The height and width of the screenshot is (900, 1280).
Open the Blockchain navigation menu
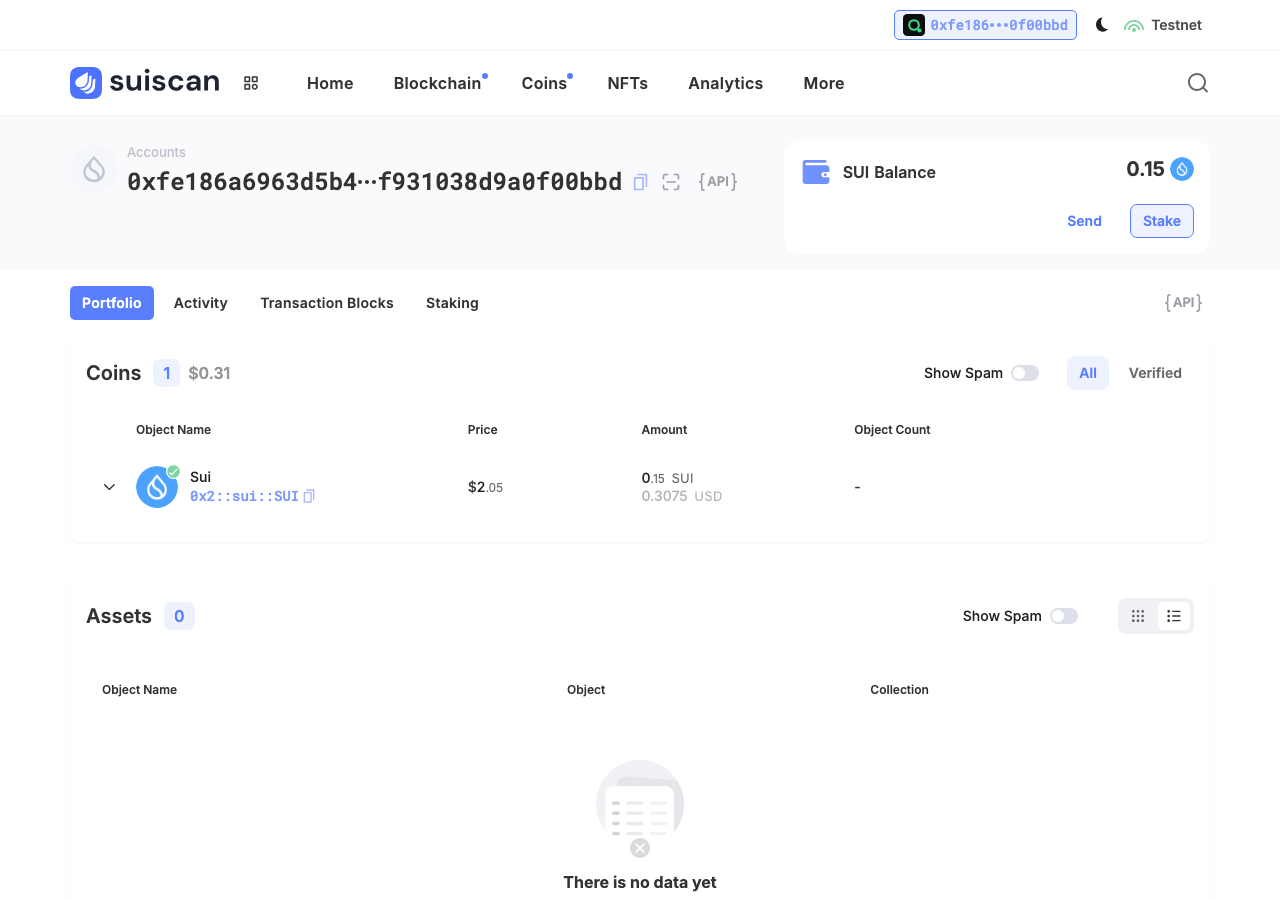(x=437, y=83)
